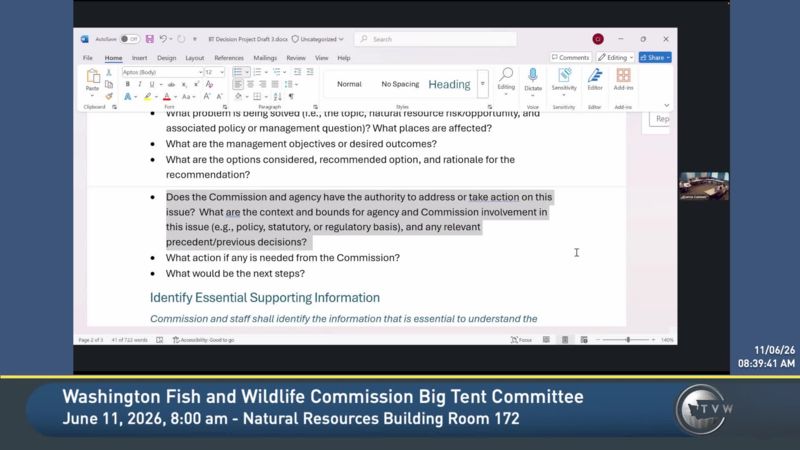Expand the numbering list options

point(266,72)
